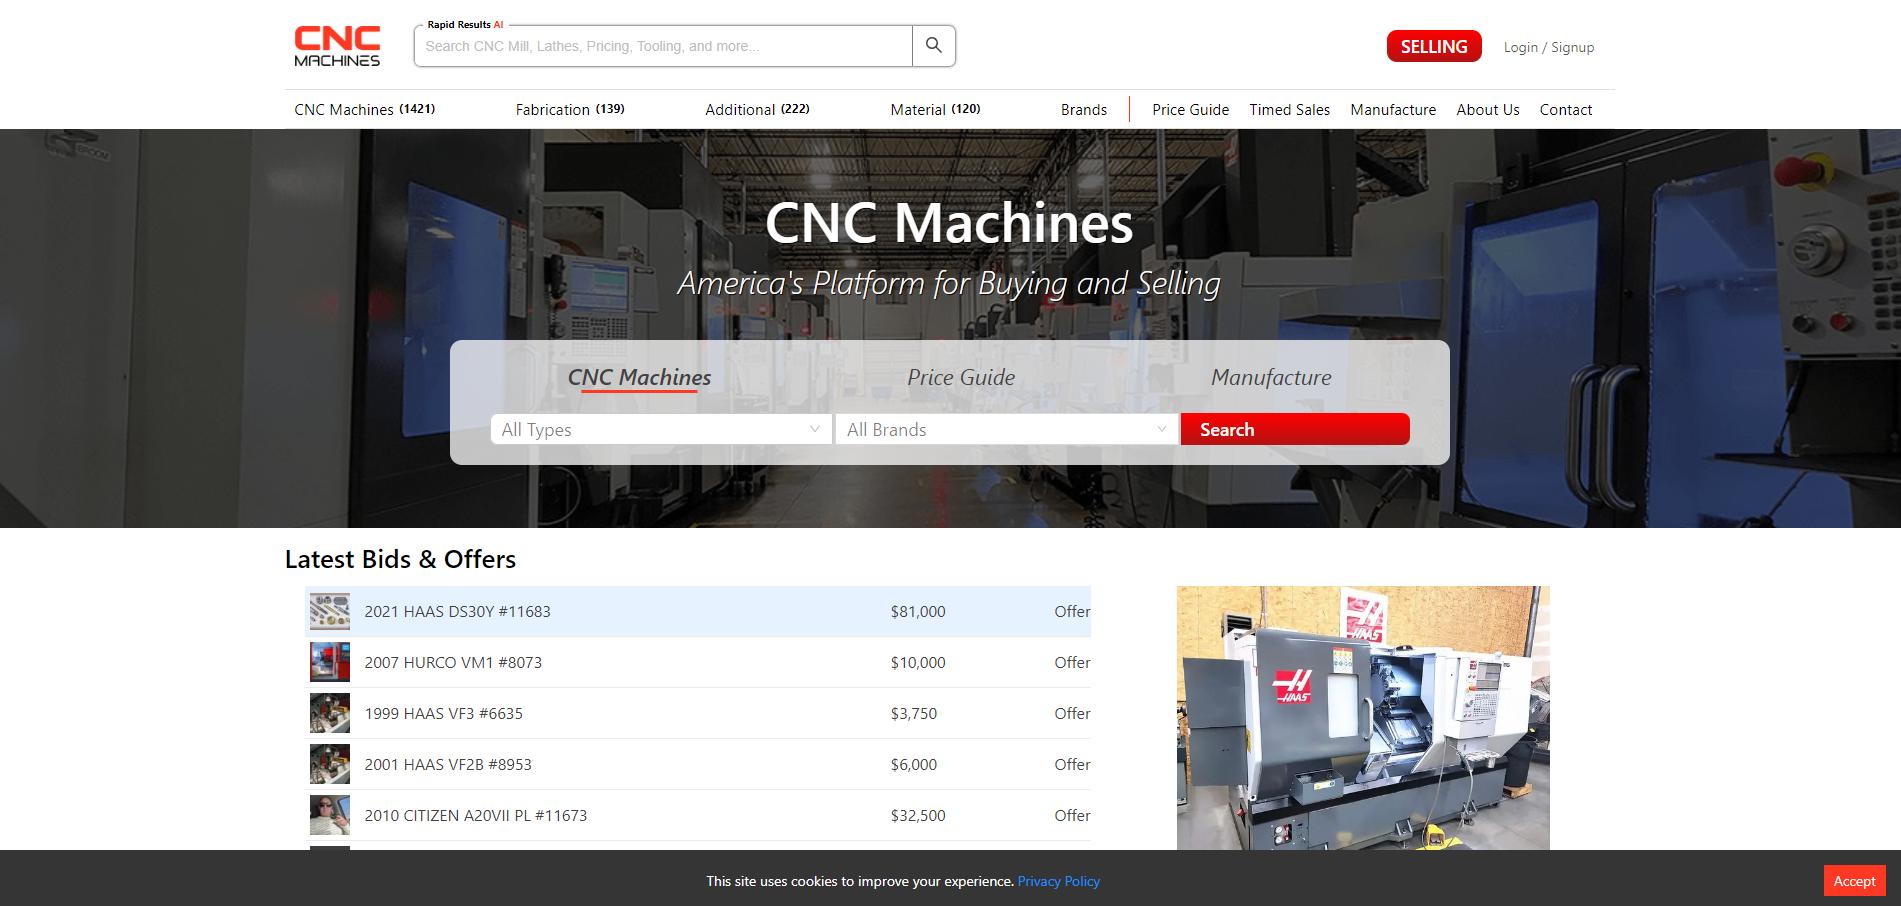This screenshot has height=906, width=1901.
Task: Select the CNC Machines search tab
Action: click(x=639, y=377)
